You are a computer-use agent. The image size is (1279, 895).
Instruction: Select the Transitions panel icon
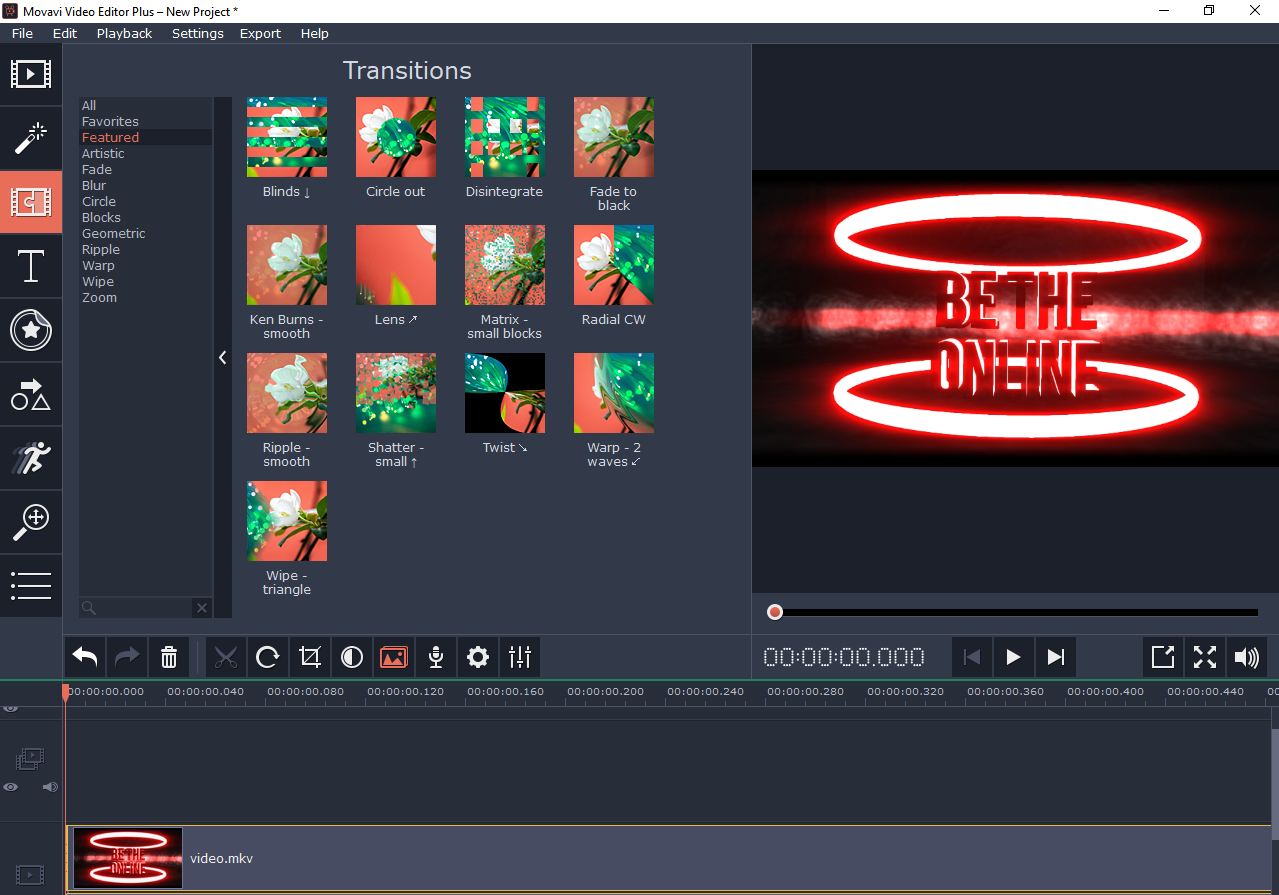[x=31, y=202]
